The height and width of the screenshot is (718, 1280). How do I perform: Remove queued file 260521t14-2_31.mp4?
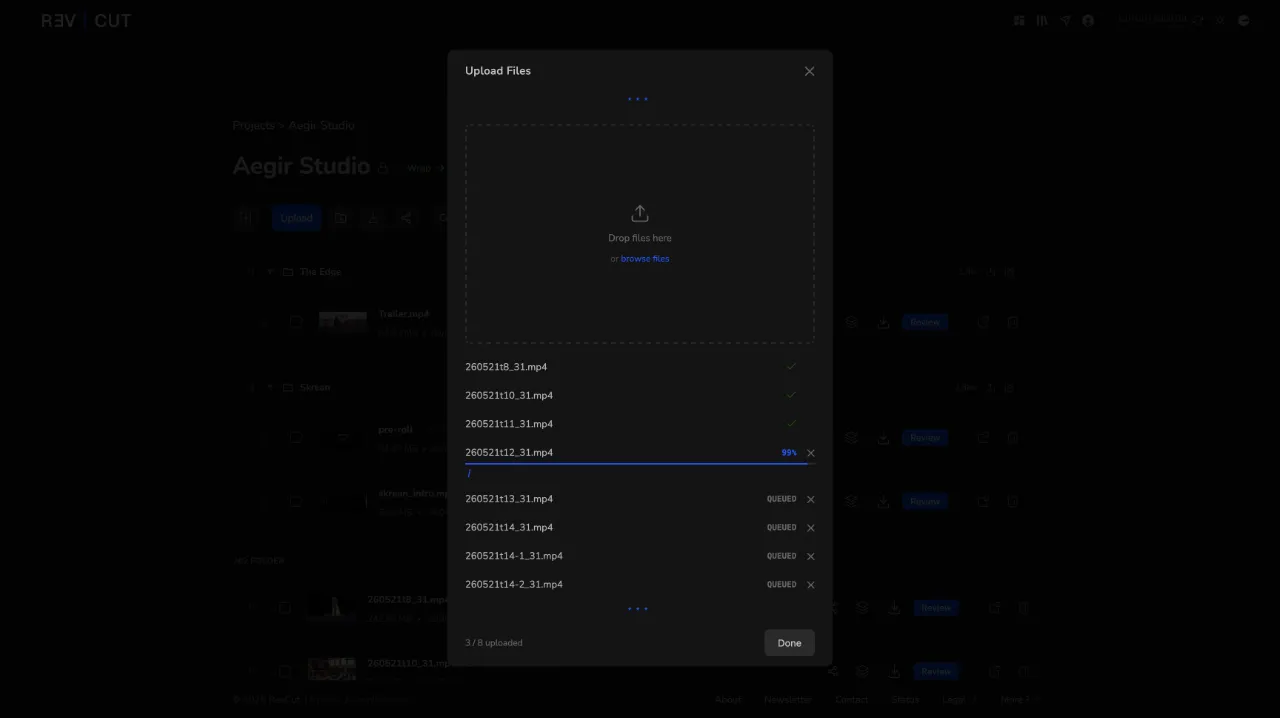pos(810,585)
